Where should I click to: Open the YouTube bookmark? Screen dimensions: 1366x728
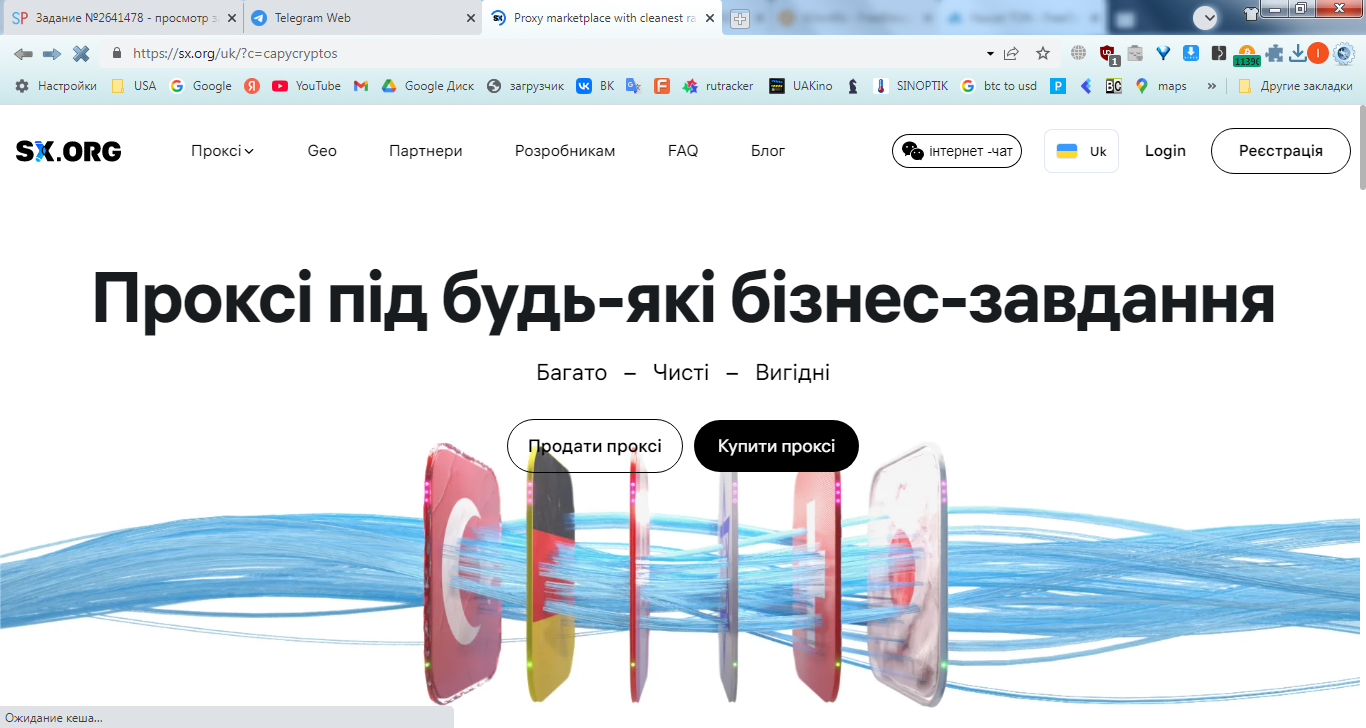click(x=306, y=86)
